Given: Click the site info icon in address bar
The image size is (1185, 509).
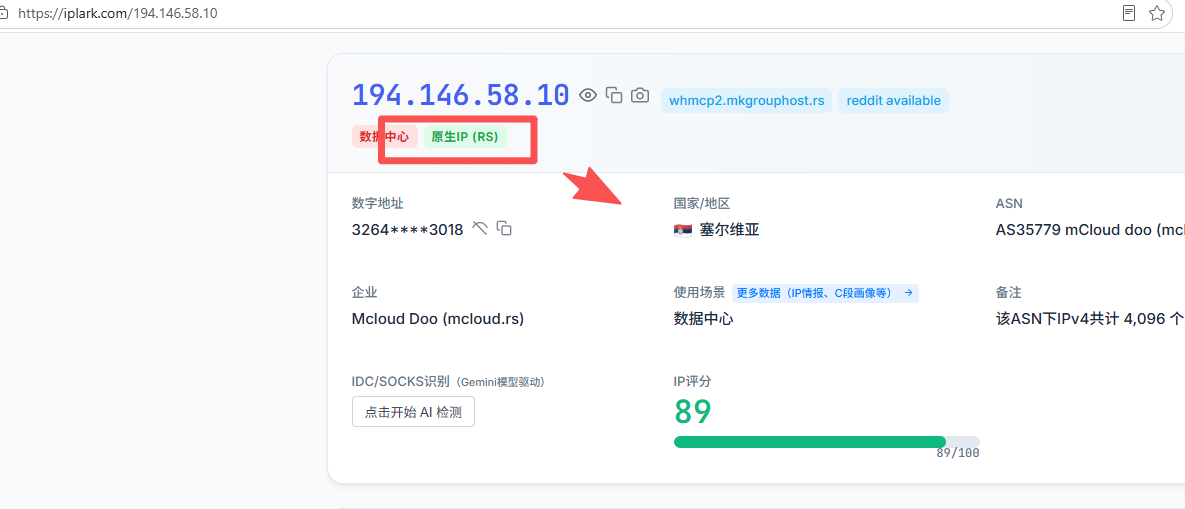Looking at the screenshot, I should (3, 13).
